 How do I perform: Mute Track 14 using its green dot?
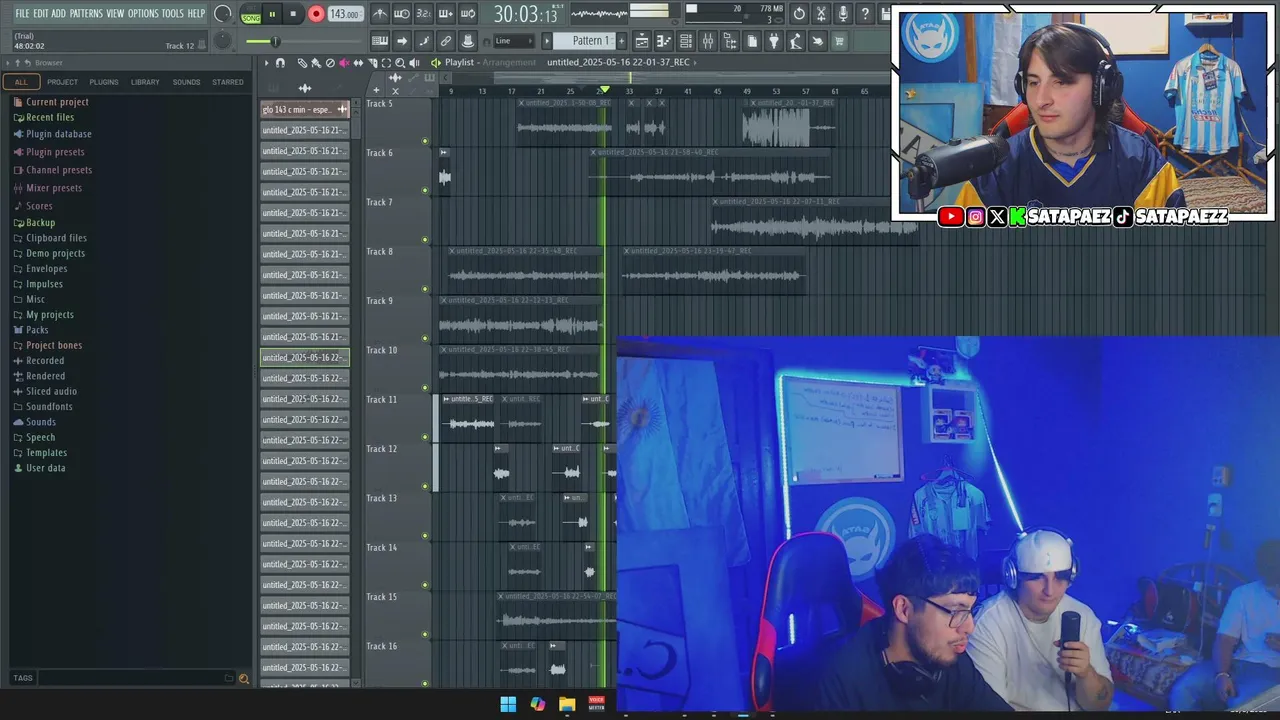(x=425, y=585)
